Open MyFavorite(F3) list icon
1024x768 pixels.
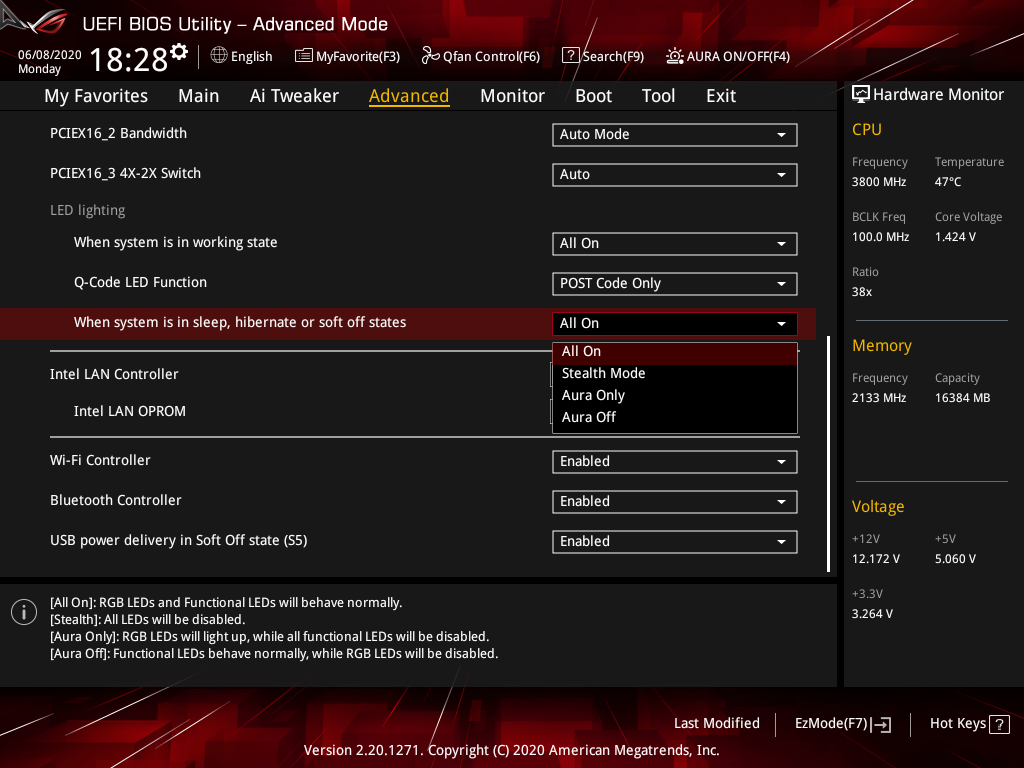click(x=303, y=56)
